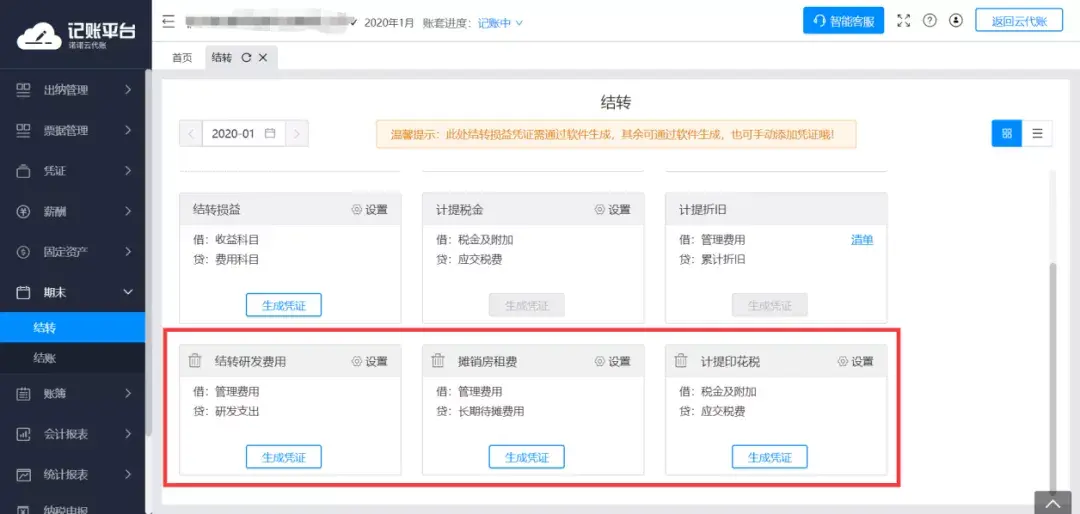Open 设置 for 计提税金 card
Viewport: 1080px width, 514px height.
tap(612, 210)
